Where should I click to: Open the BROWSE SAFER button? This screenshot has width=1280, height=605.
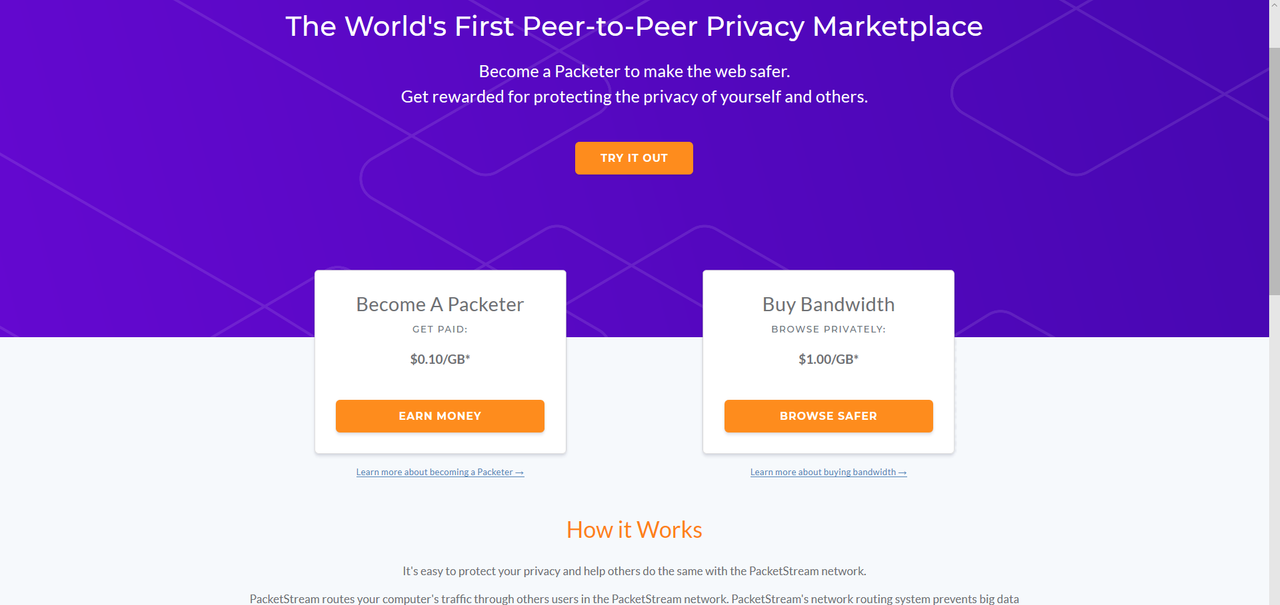pyautogui.click(x=828, y=416)
